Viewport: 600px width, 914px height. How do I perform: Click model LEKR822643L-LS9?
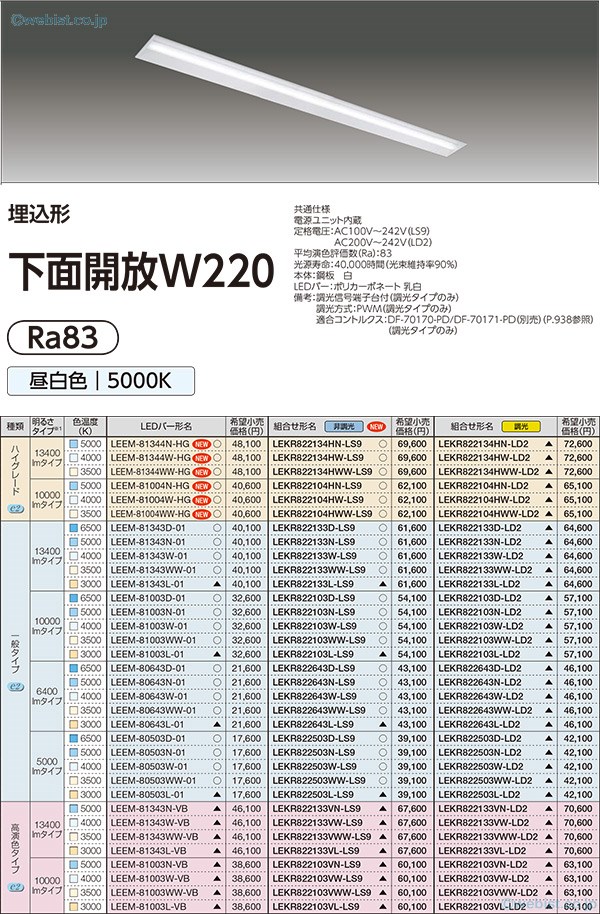(x=313, y=725)
